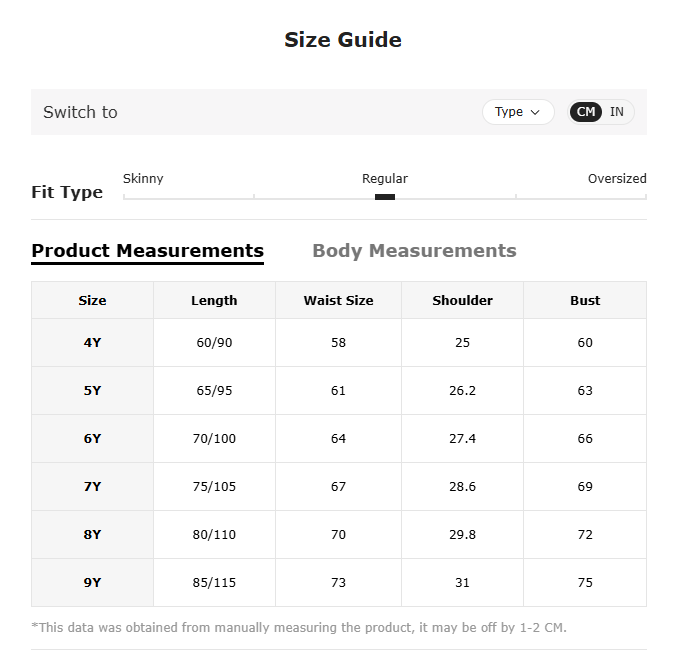
Task: Click the Length column header
Action: tap(214, 300)
